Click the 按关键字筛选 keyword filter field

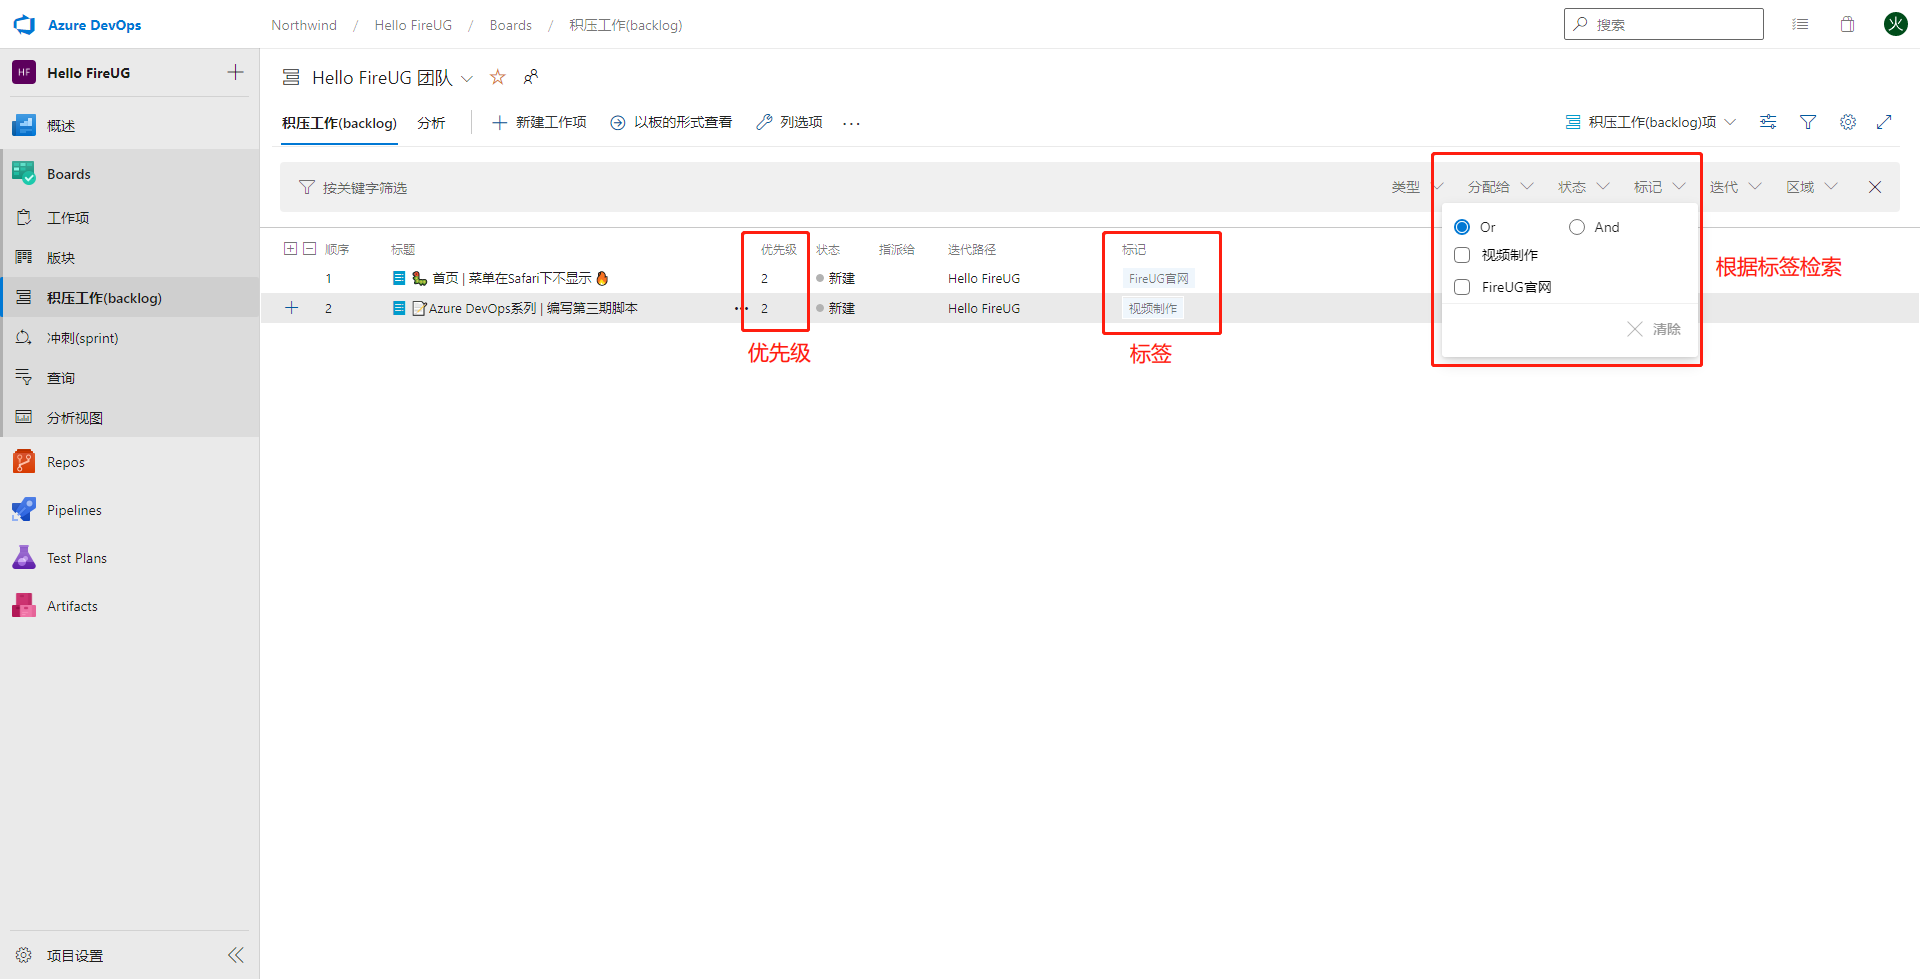click(365, 188)
